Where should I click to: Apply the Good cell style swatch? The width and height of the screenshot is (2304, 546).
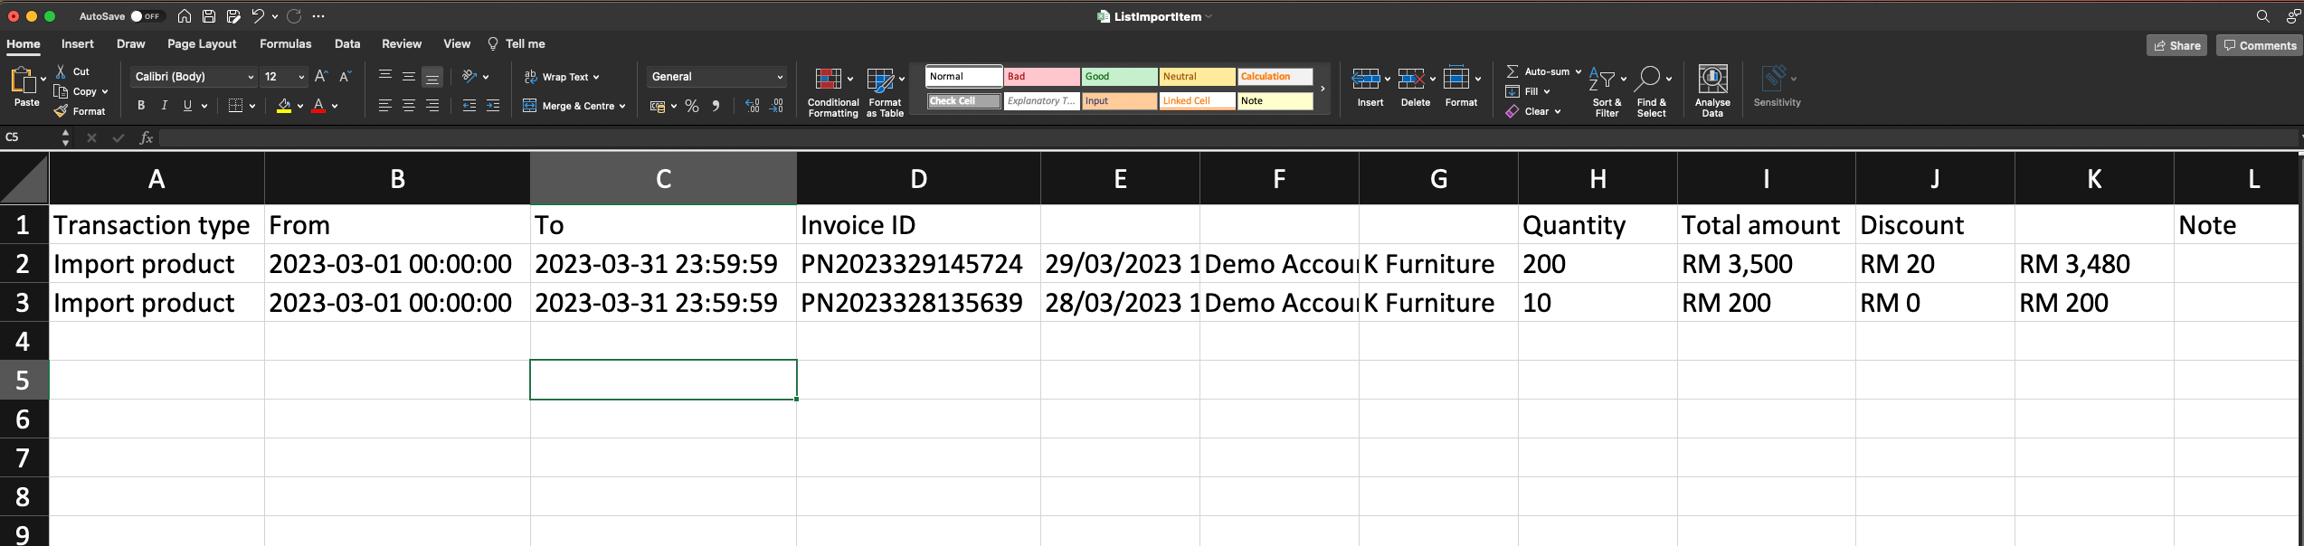click(x=1119, y=77)
